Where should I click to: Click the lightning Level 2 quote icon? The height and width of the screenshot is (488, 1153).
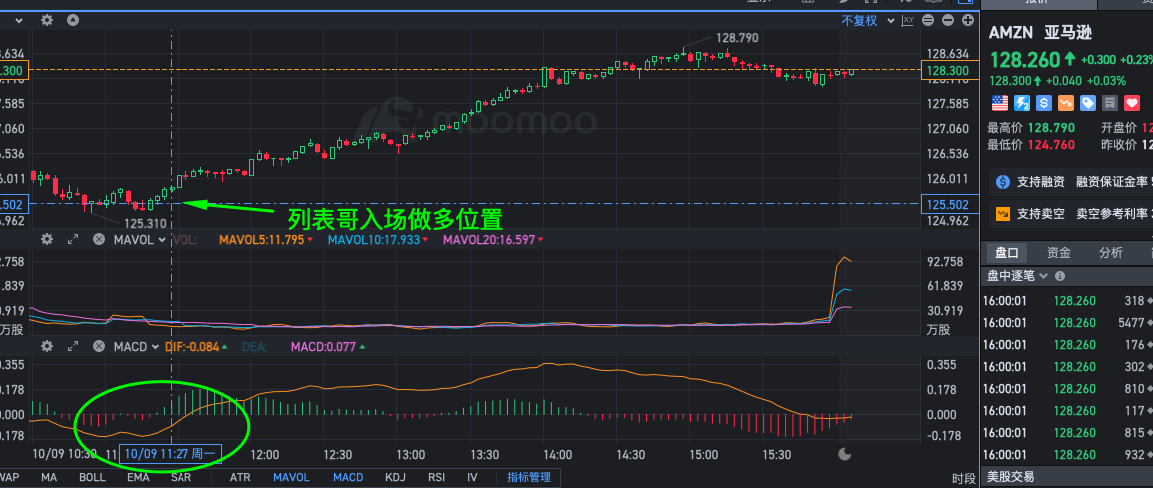(1021, 103)
